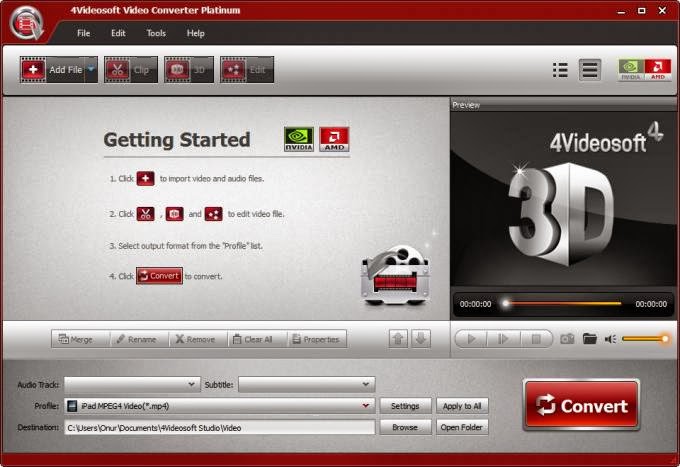The height and width of the screenshot is (467, 680).
Task: Click the Open Folder button
Action: tap(462, 427)
